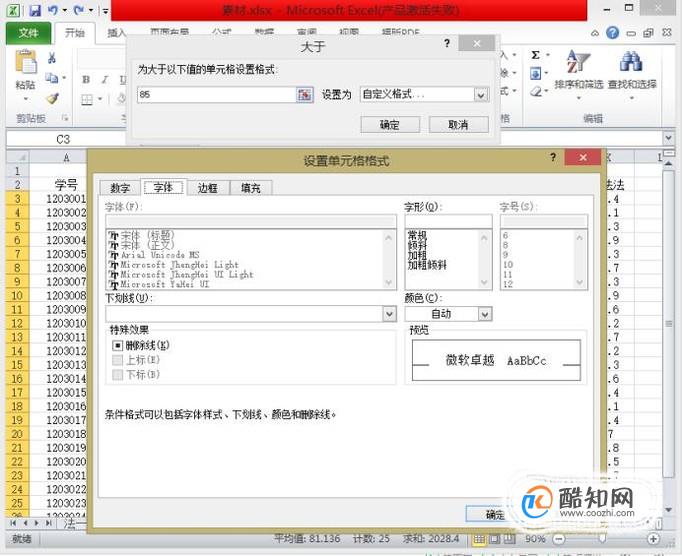The height and width of the screenshot is (556, 682).
Task: Click the range selector icon in Greater Than dialog
Action: pyautogui.click(x=304, y=94)
